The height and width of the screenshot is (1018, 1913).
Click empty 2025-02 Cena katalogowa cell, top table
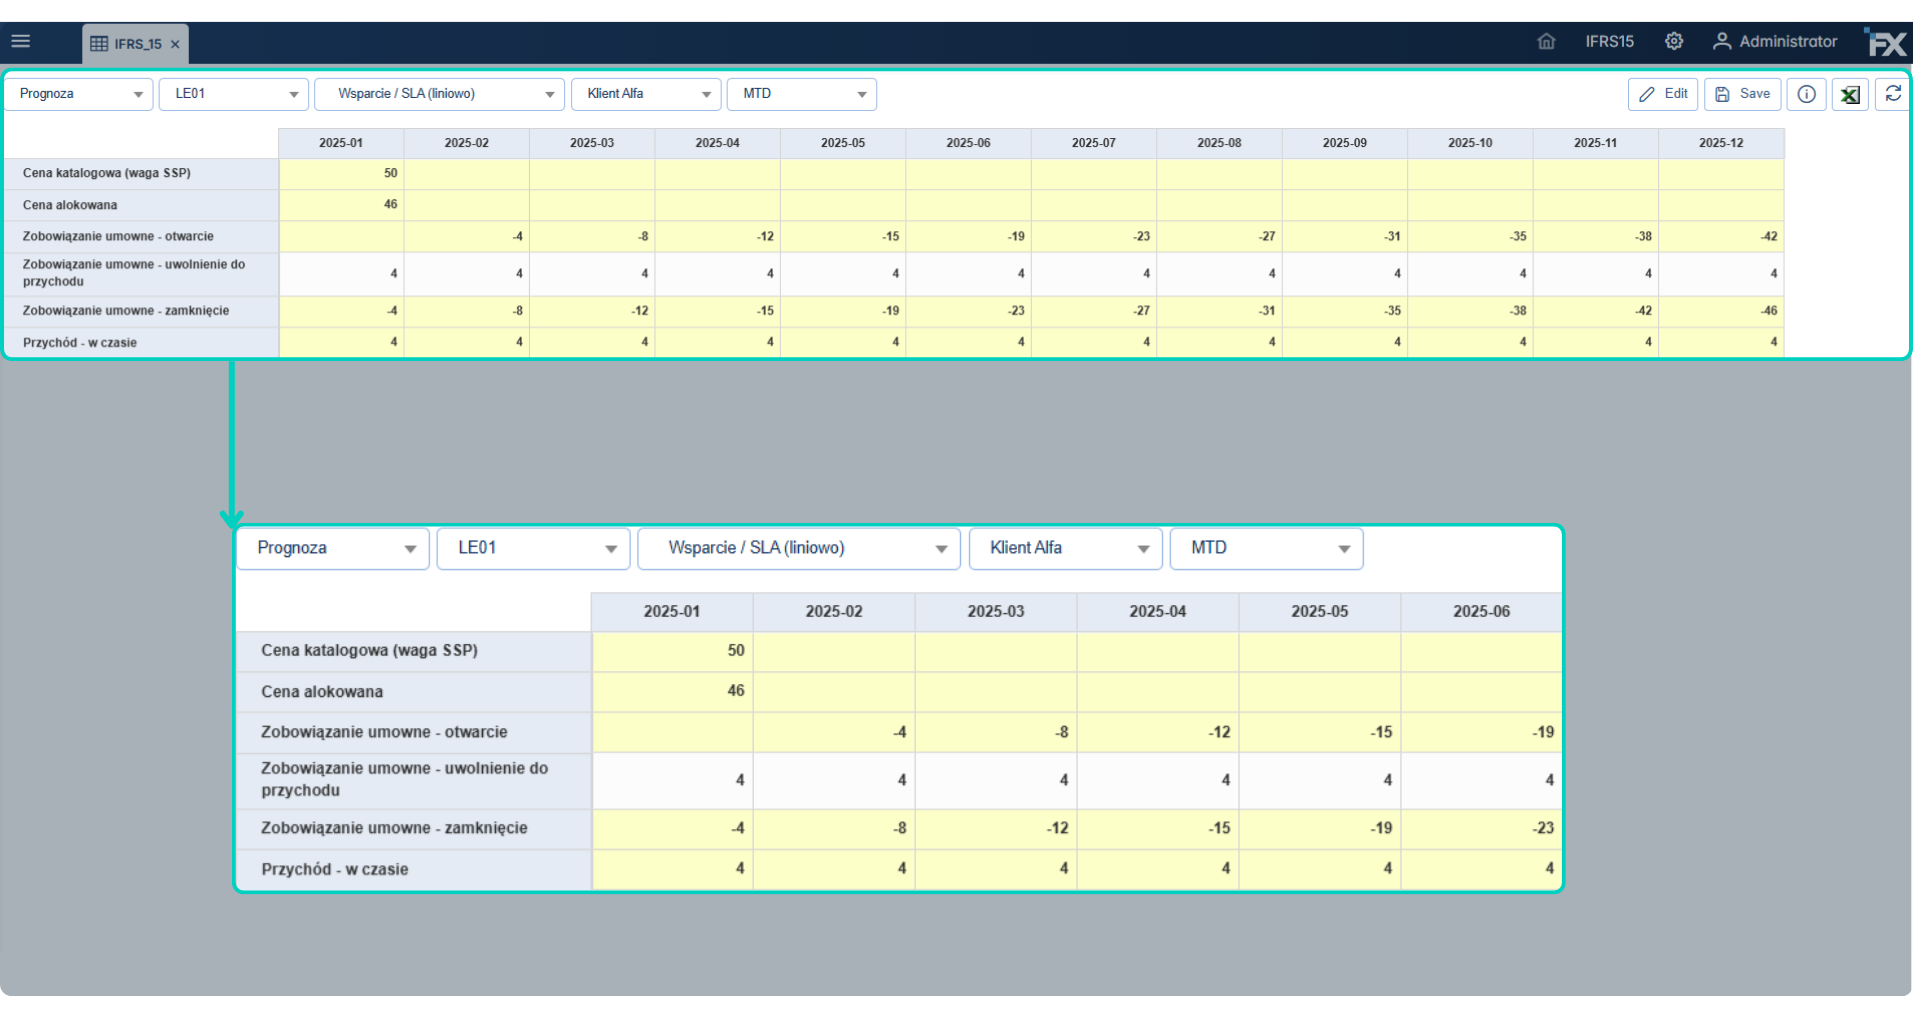[x=467, y=174]
